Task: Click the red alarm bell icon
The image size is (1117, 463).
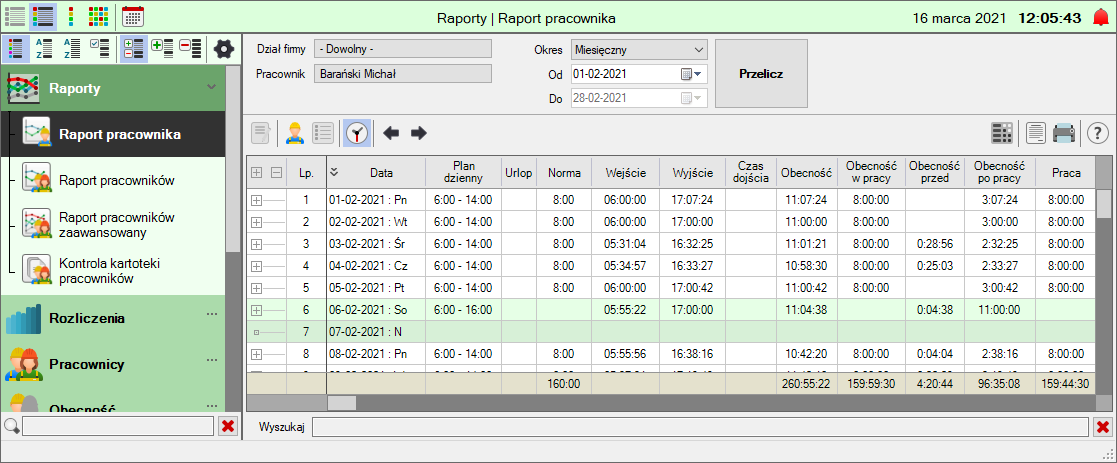Action: click(1101, 17)
